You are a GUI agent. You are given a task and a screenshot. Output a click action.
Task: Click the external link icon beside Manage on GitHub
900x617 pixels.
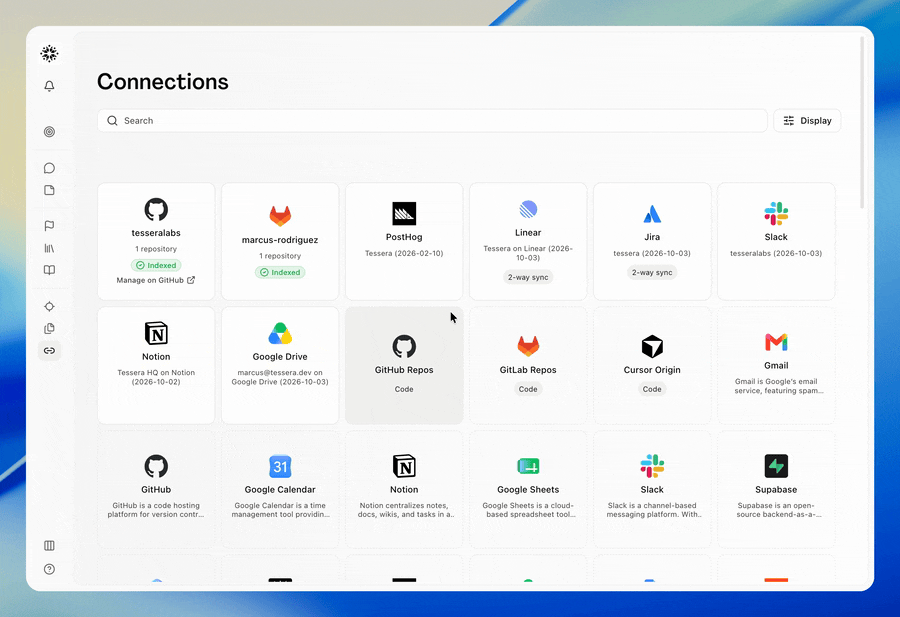click(191, 280)
